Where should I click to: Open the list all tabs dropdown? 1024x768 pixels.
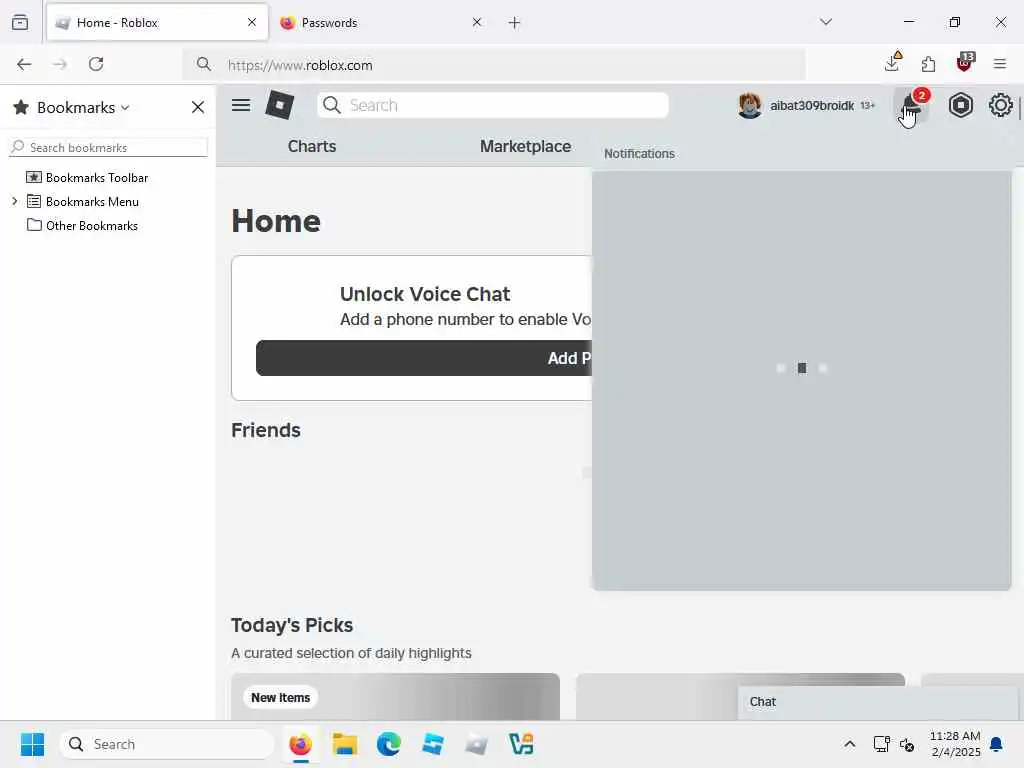(826, 22)
